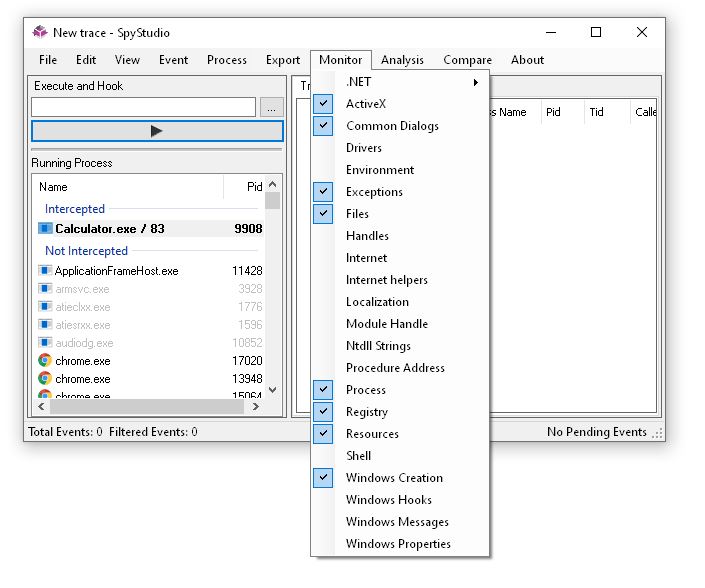This screenshot has width=705, height=588.
Task: Open the Analysis menu
Action: point(402,60)
